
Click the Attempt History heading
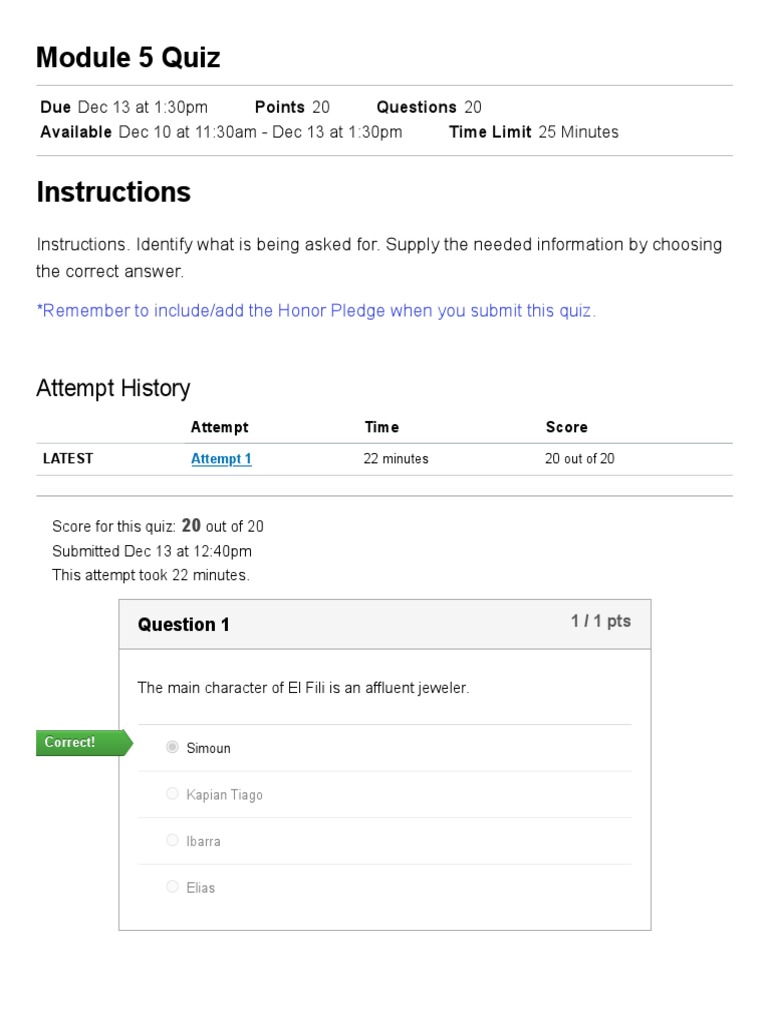click(x=113, y=388)
